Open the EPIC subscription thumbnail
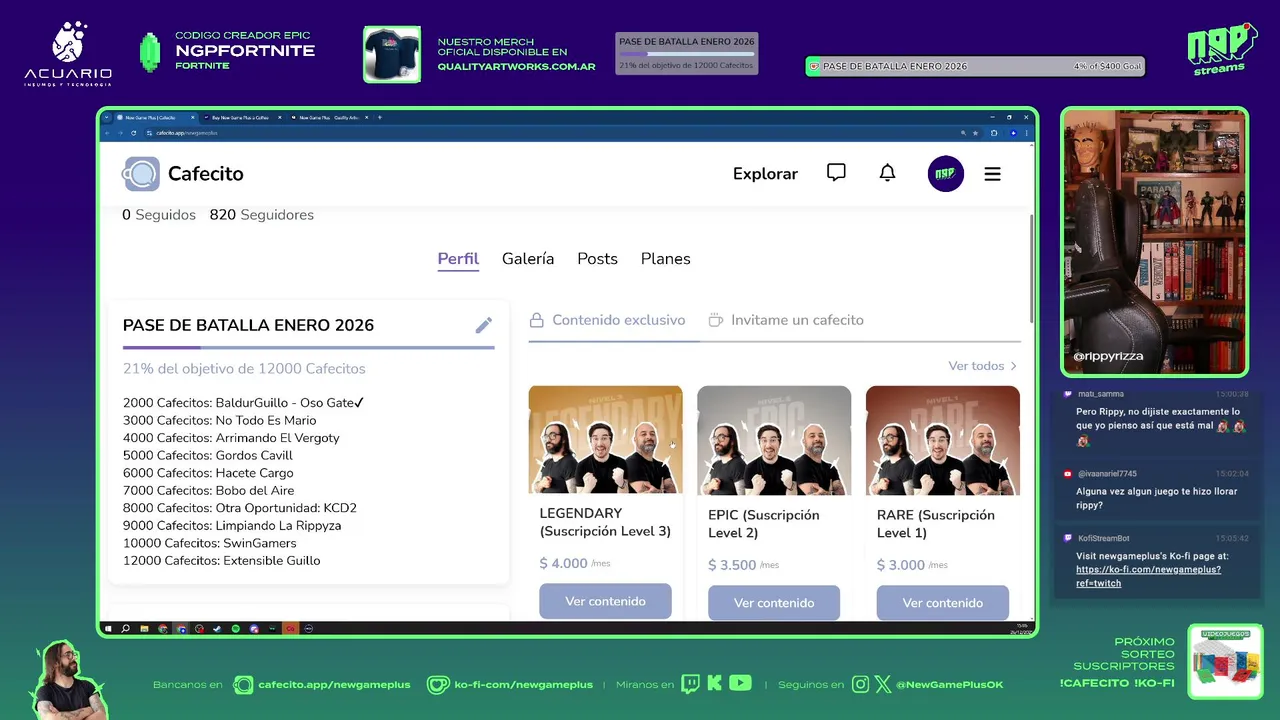This screenshot has height=720, width=1280. tap(774, 440)
